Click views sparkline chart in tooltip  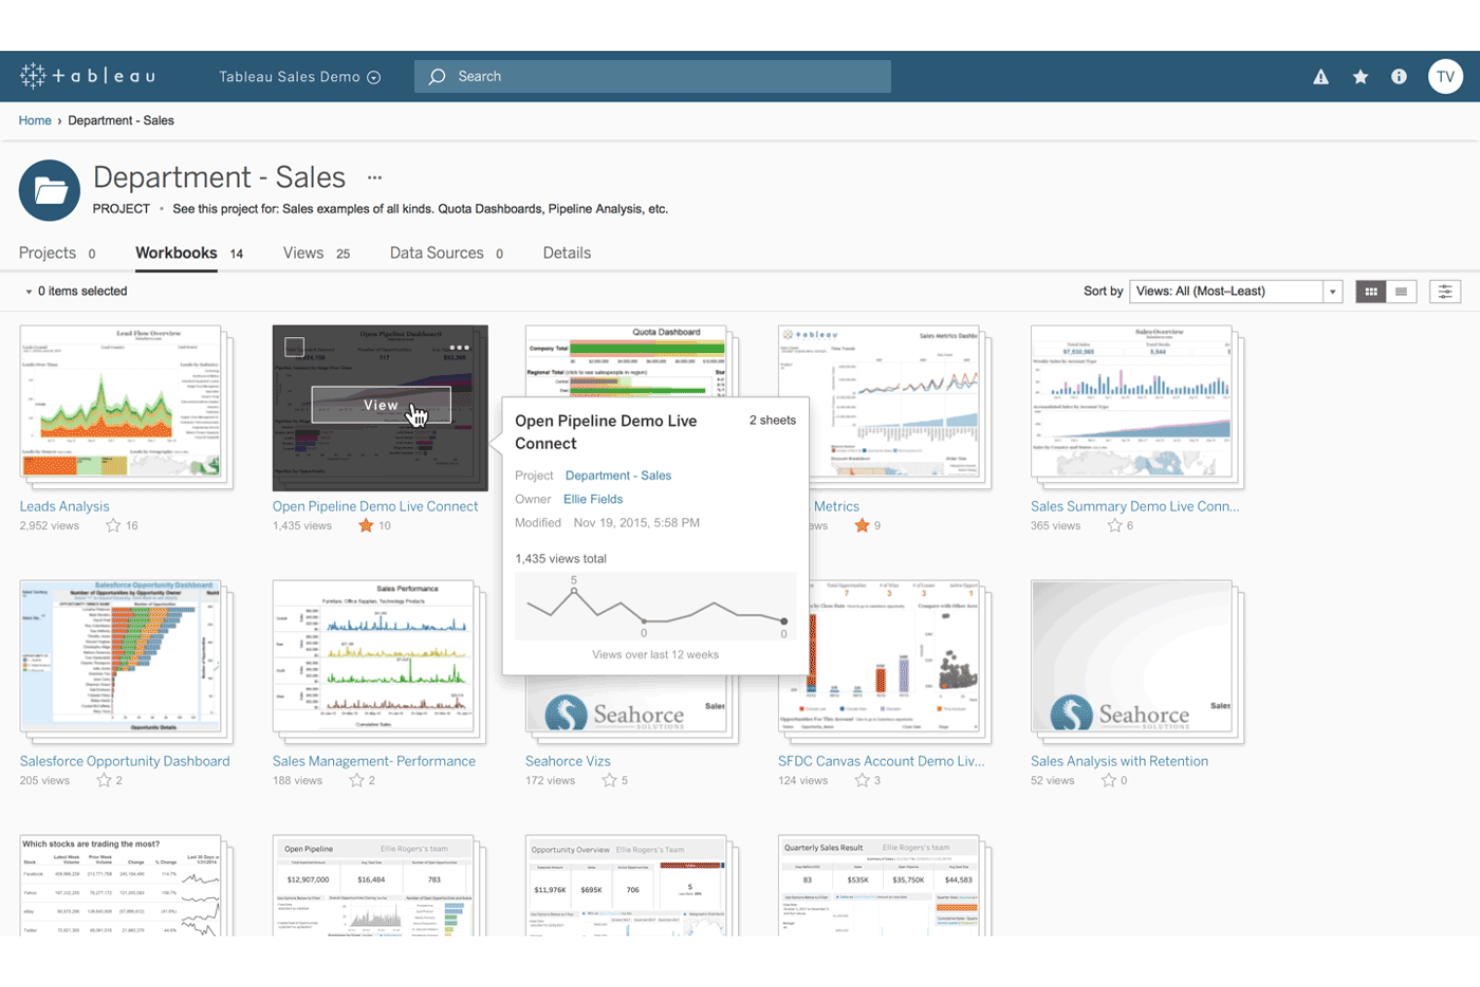655,606
